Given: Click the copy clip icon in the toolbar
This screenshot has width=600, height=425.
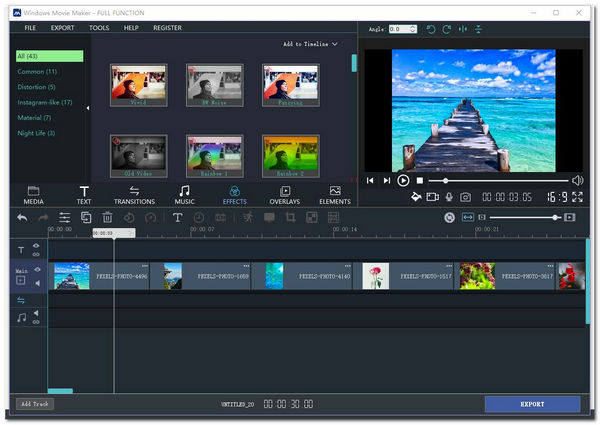Looking at the screenshot, I should [x=86, y=218].
